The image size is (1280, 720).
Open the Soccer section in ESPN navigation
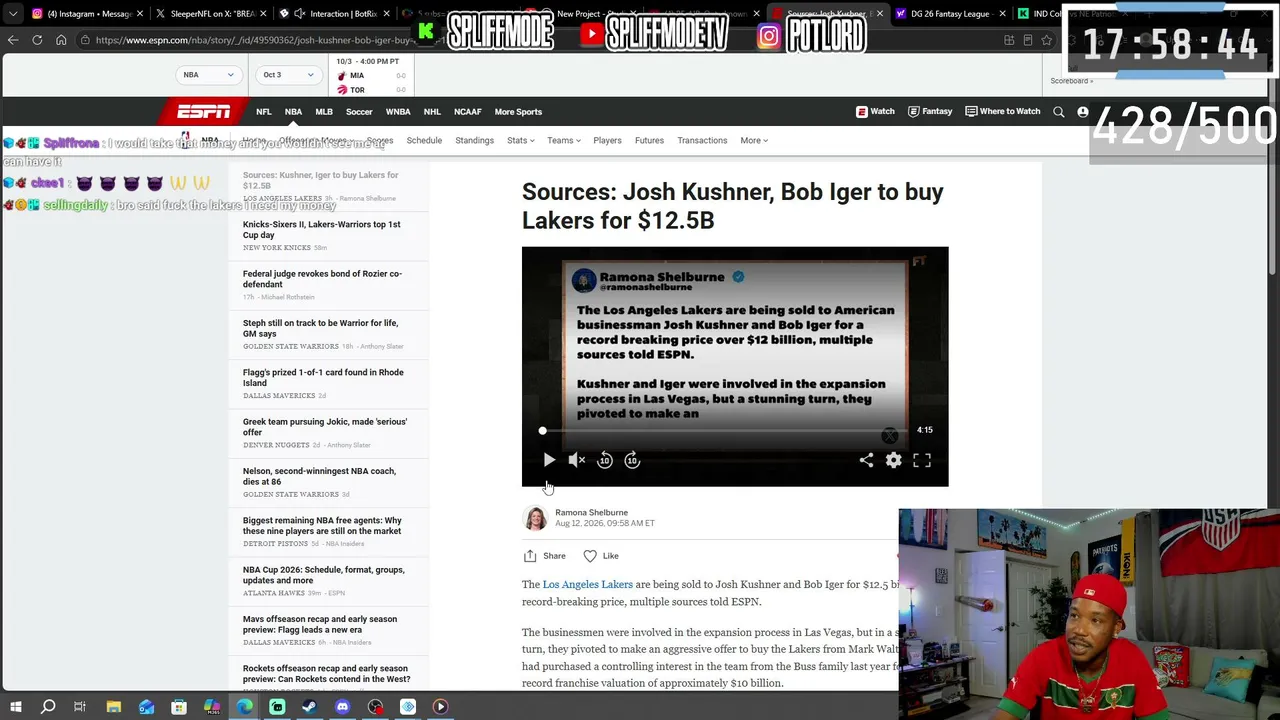coord(359,112)
